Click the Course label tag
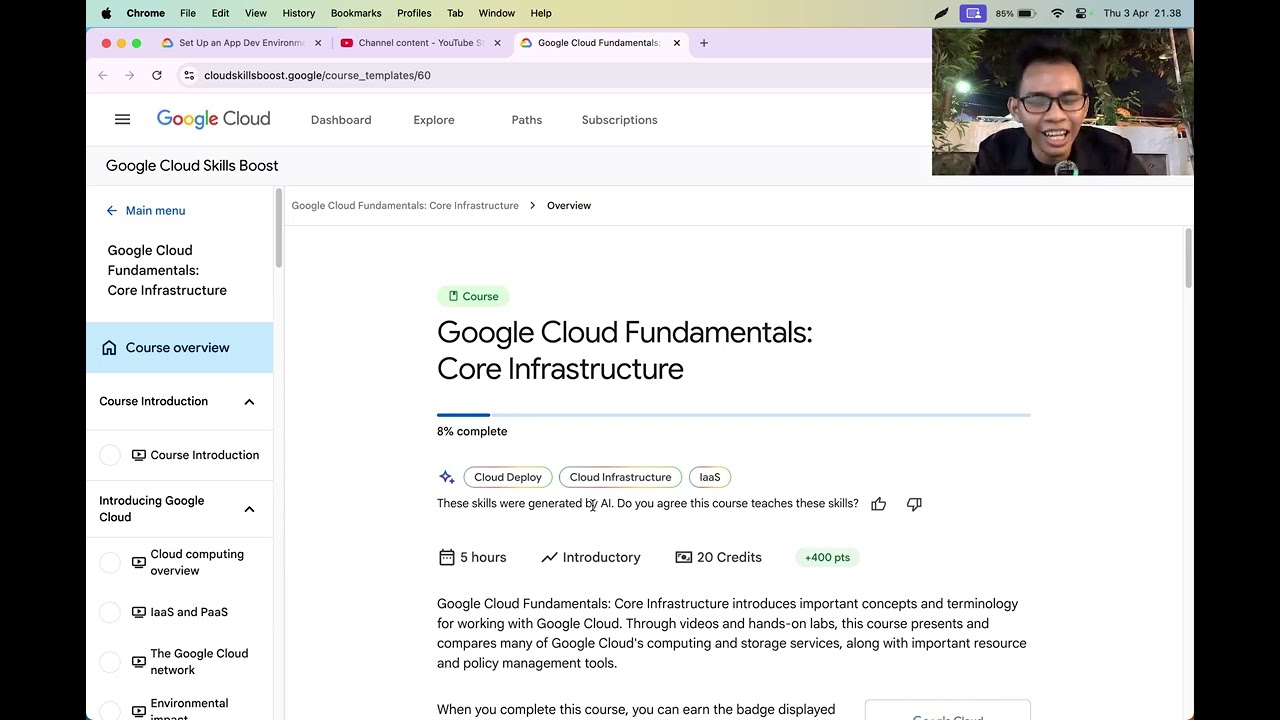The image size is (1280, 720). click(x=473, y=296)
